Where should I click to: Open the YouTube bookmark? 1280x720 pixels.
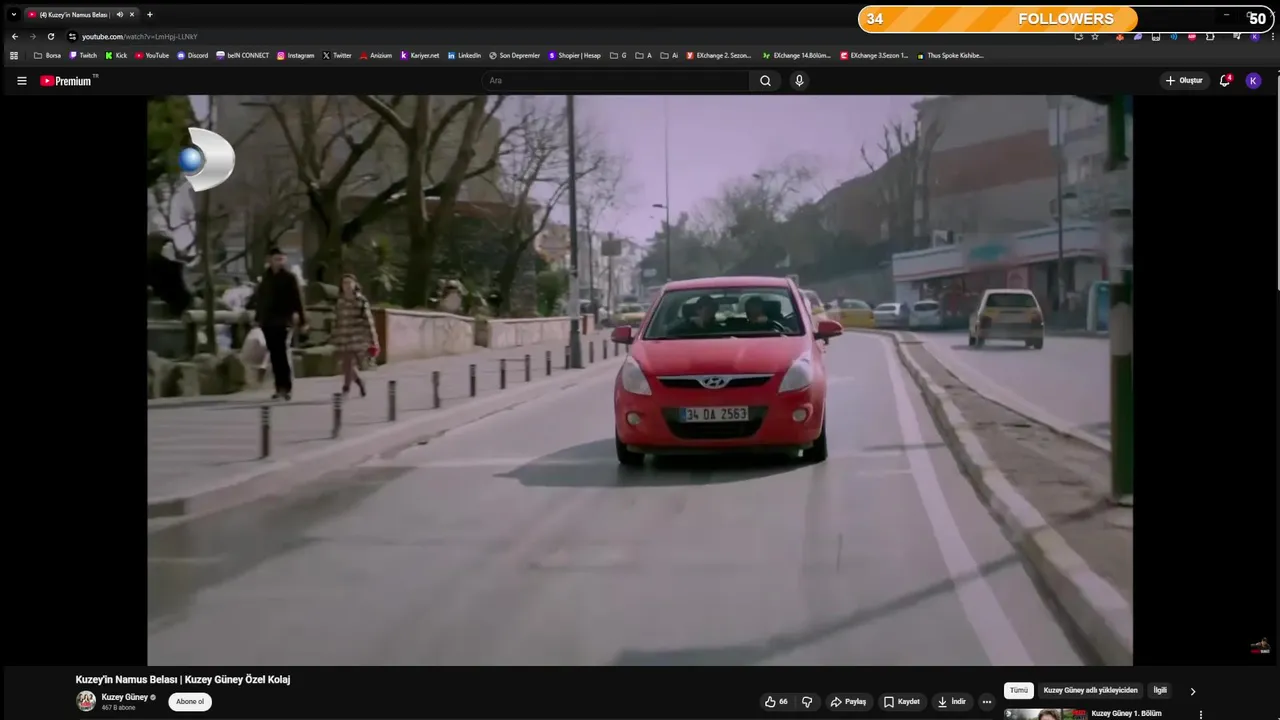152,56
